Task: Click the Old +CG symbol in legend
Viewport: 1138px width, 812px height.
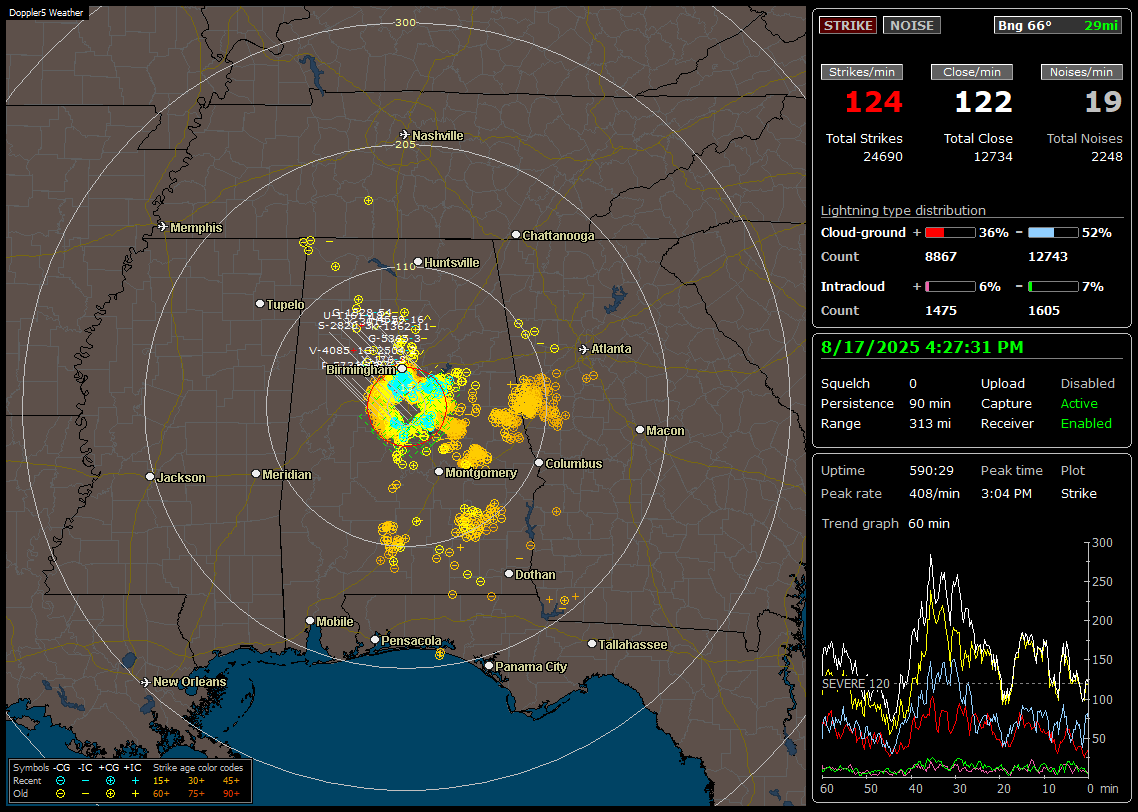Action: pos(110,794)
